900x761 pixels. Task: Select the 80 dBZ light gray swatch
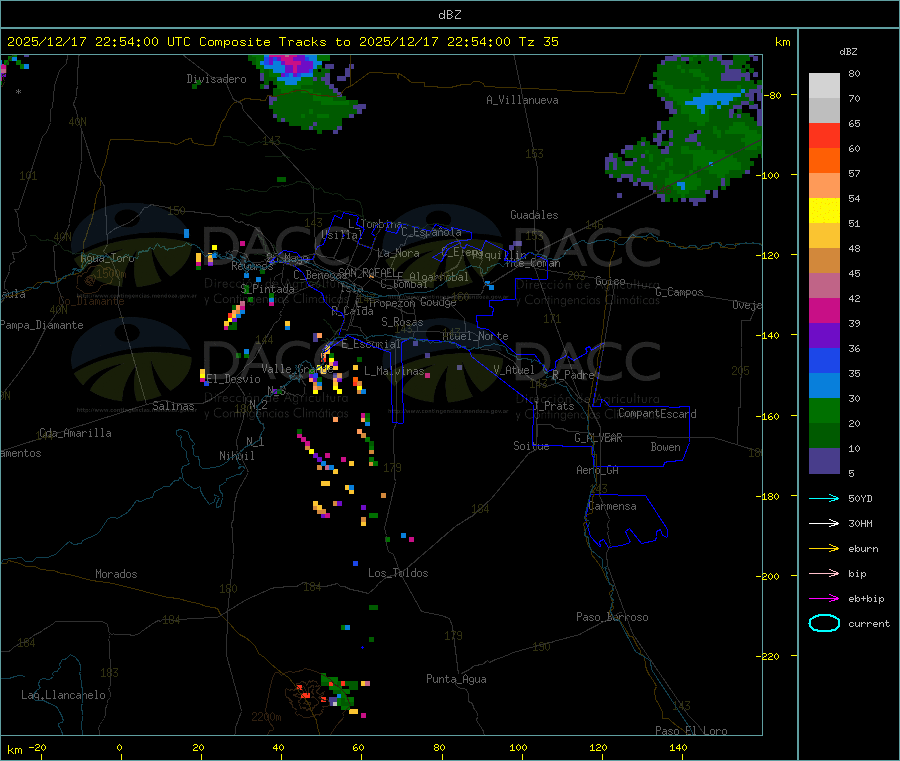pyautogui.click(x=824, y=86)
